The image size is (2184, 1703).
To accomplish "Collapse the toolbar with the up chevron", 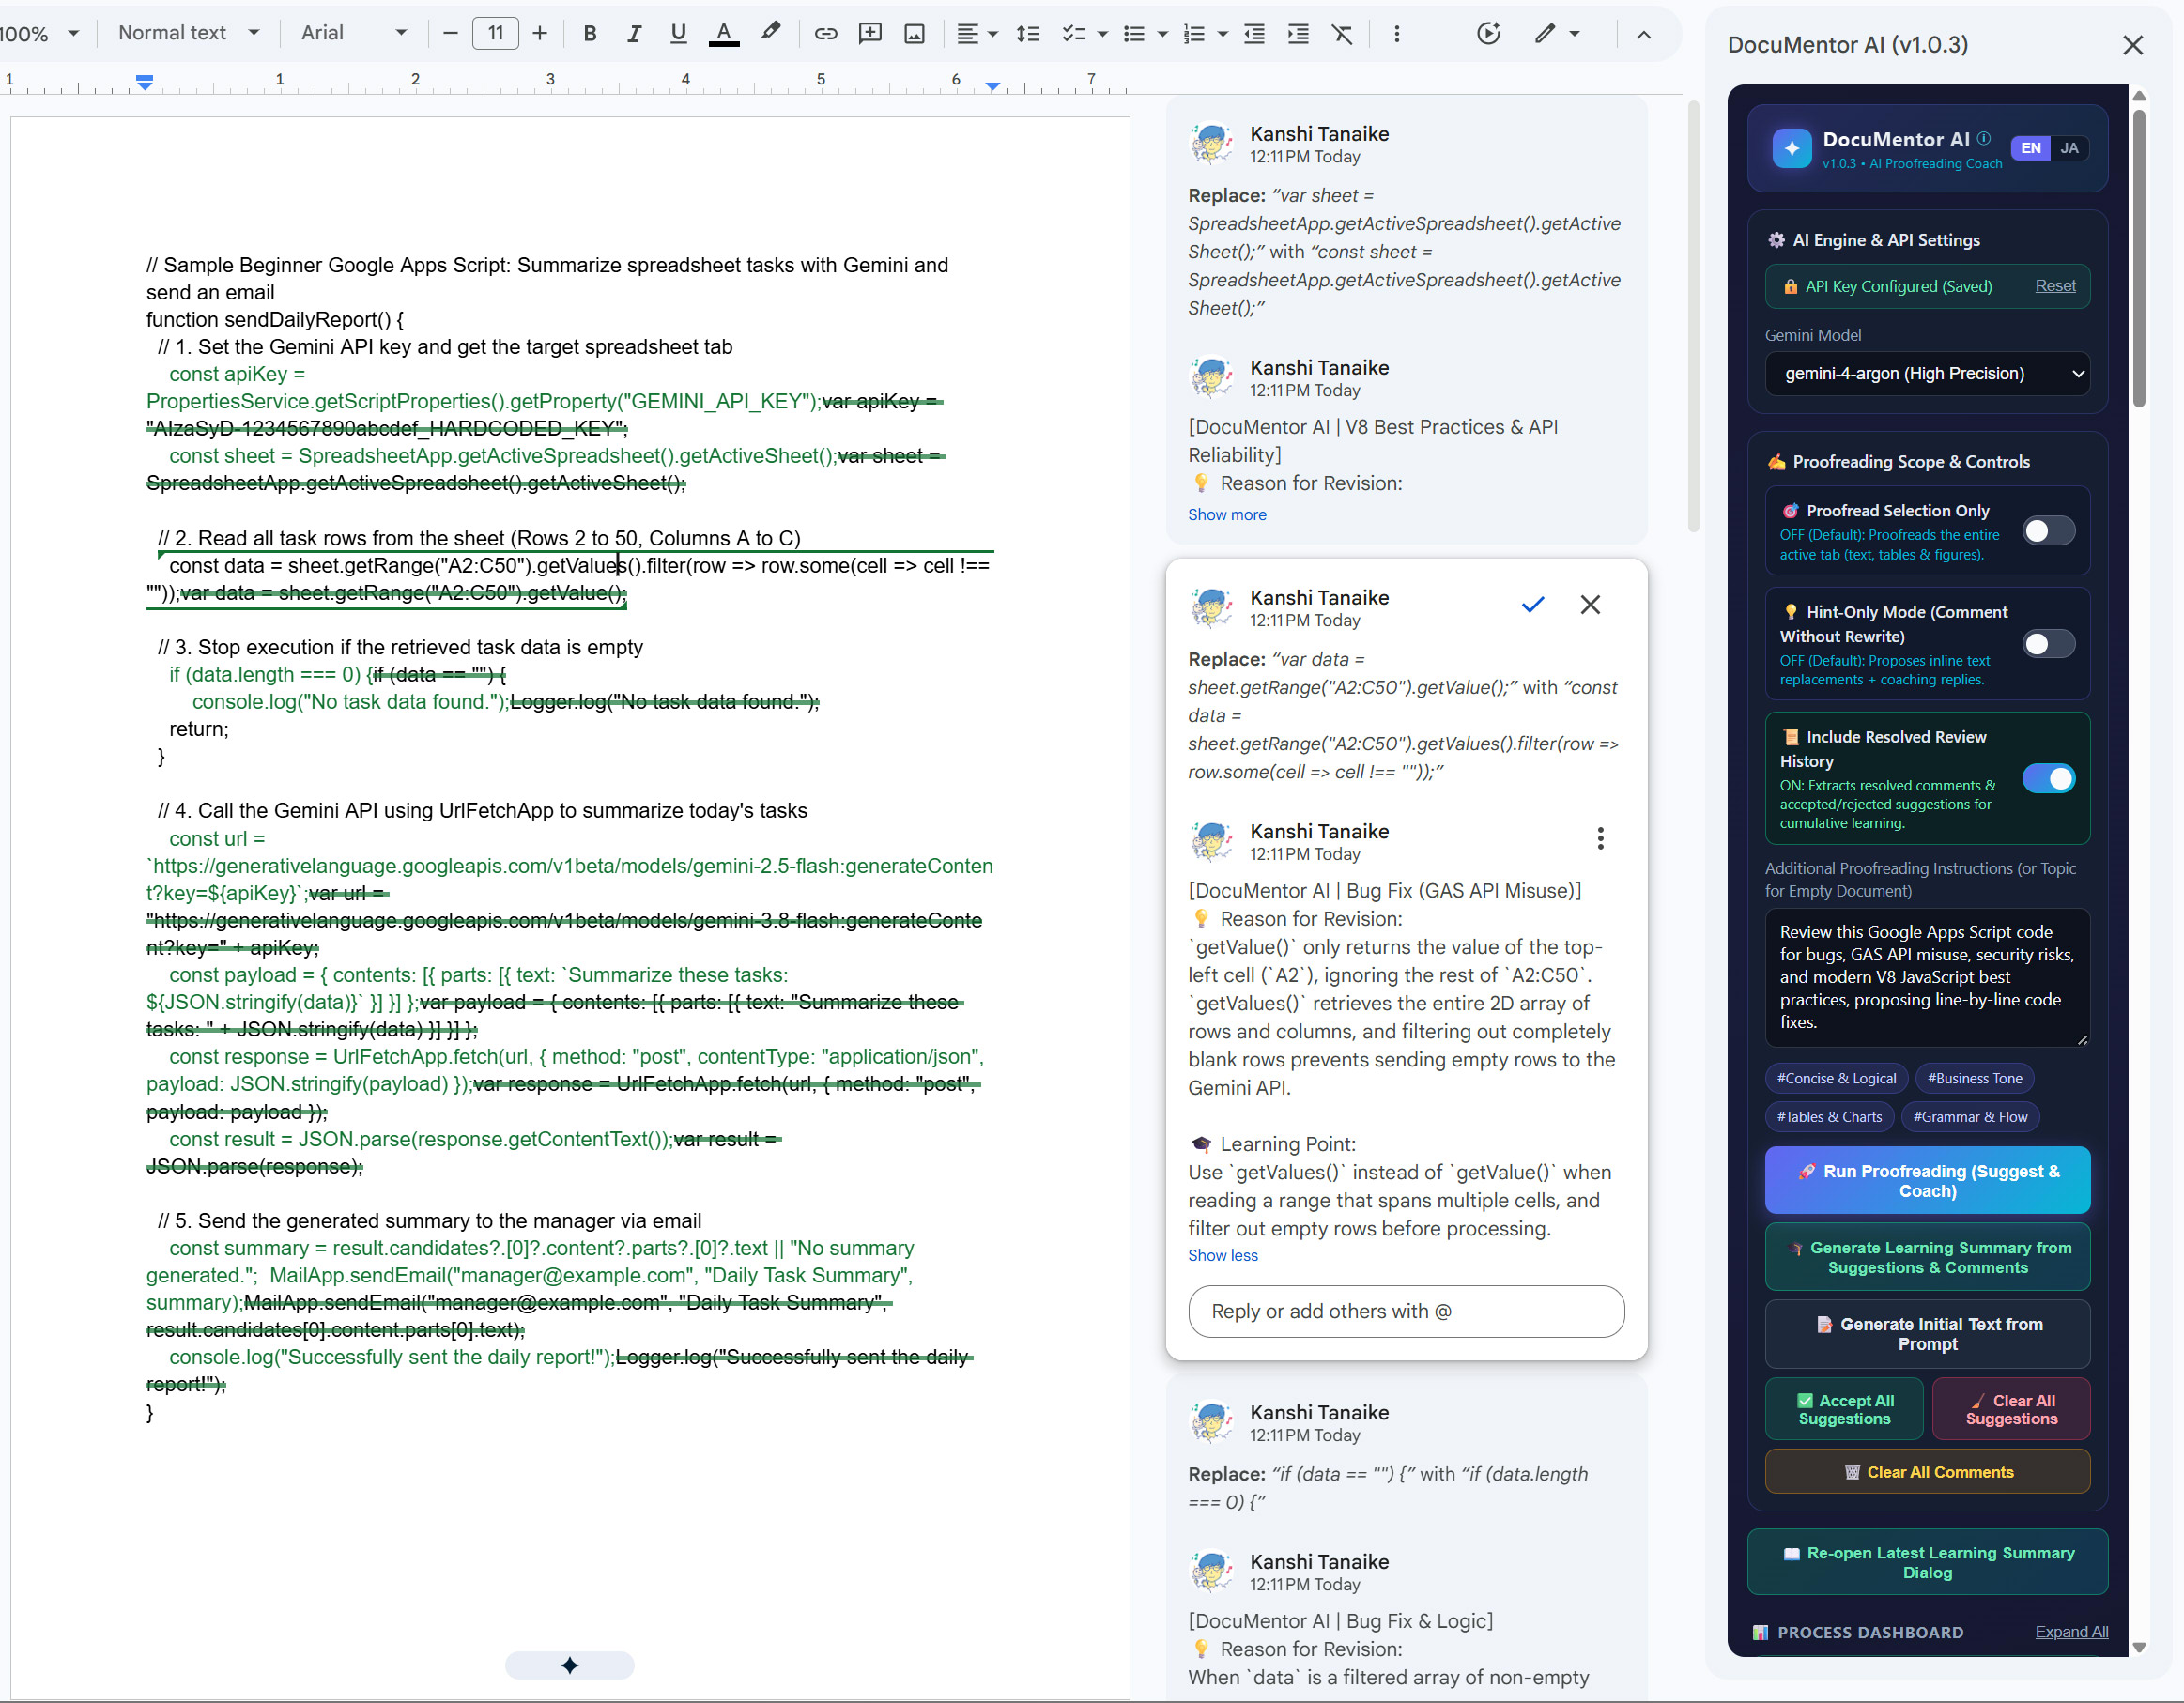I will point(1643,33).
